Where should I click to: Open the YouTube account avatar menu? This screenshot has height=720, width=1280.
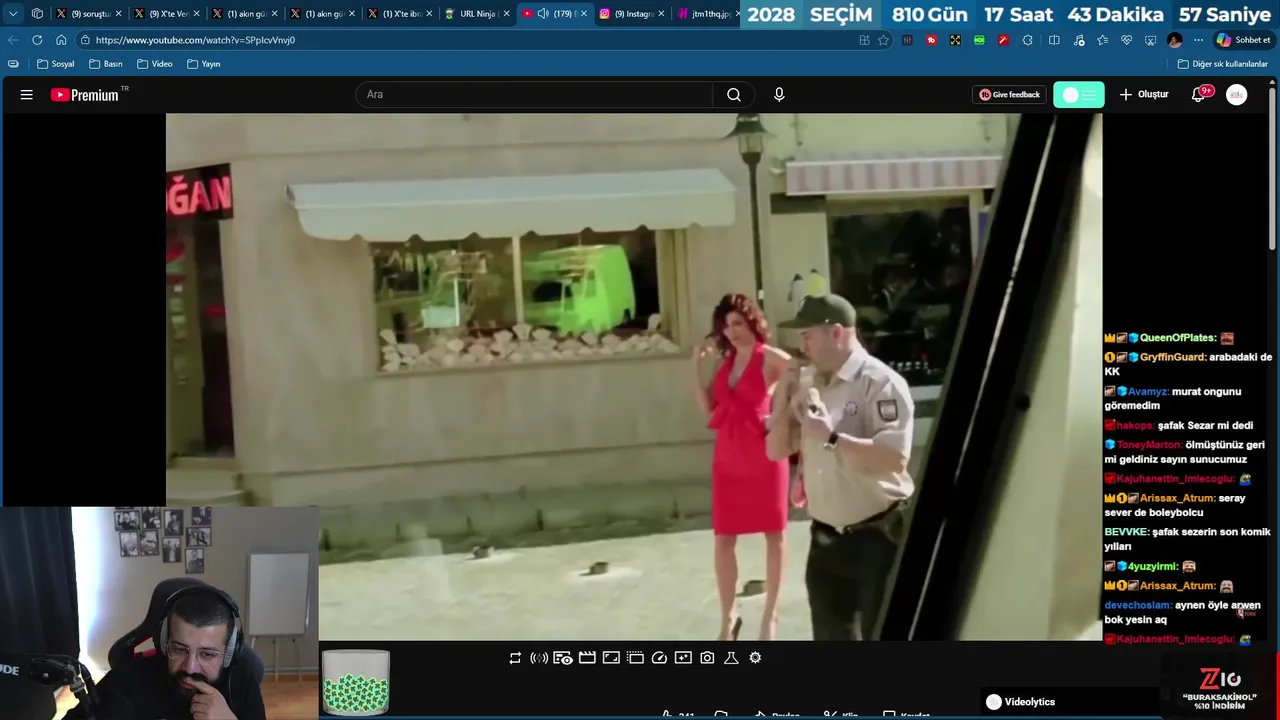1237,95
